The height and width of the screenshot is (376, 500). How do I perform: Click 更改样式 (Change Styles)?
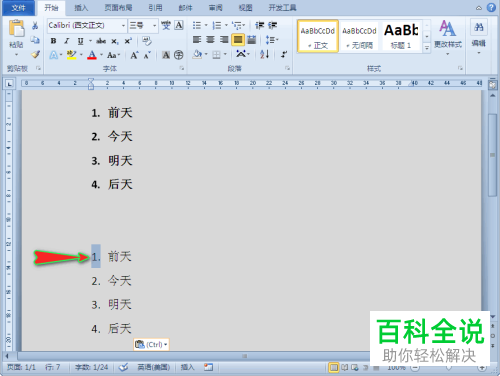click(448, 37)
